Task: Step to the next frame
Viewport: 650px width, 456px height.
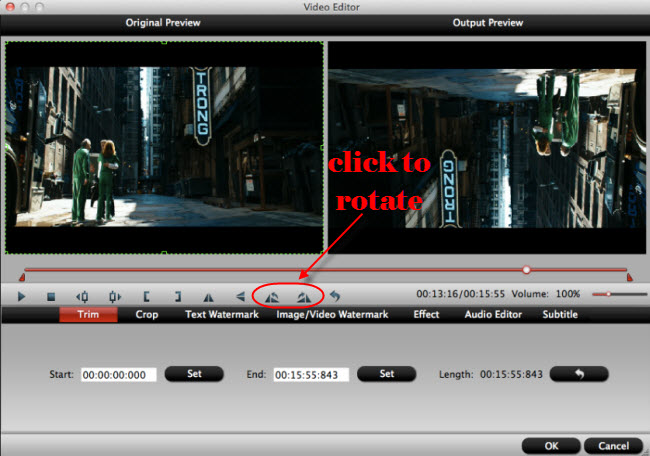Action: [x=115, y=296]
